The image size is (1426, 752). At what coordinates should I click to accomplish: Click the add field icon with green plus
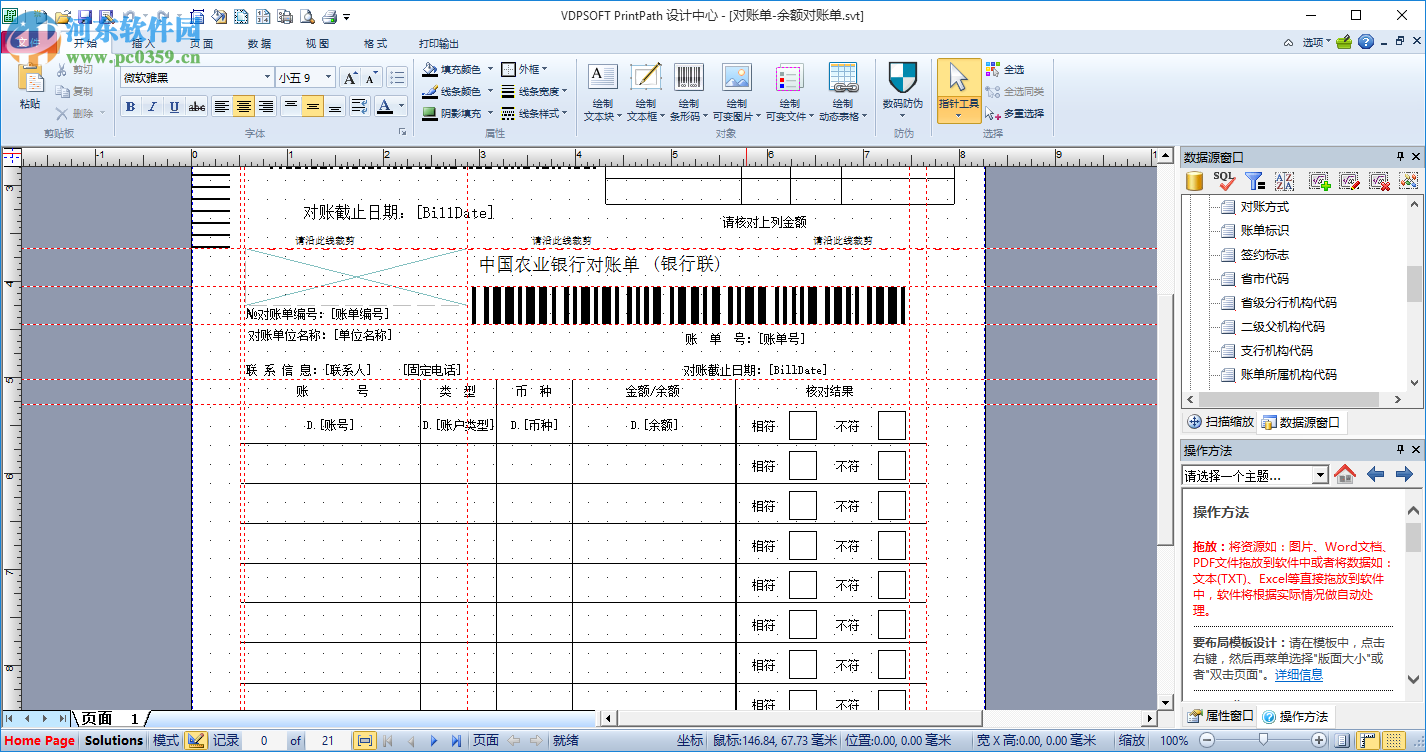pos(1319,181)
